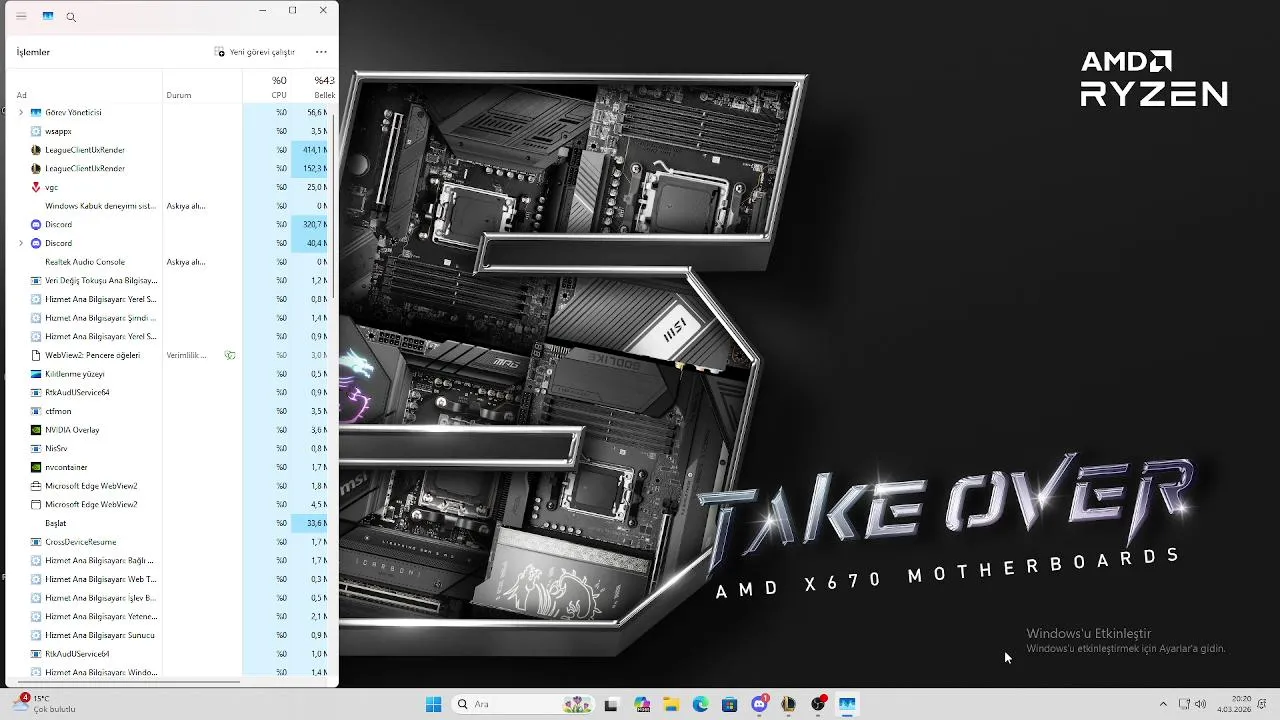This screenshot has height=720, width=1280.
Task: Click the ctfmon process icon
Action: pos(36,411)
